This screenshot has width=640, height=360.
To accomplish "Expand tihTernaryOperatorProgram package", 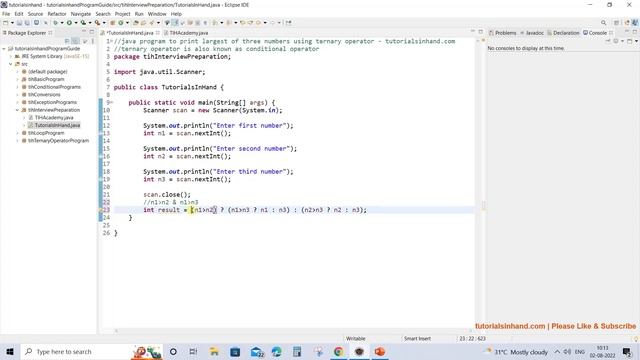I will [x=18, y=140].
